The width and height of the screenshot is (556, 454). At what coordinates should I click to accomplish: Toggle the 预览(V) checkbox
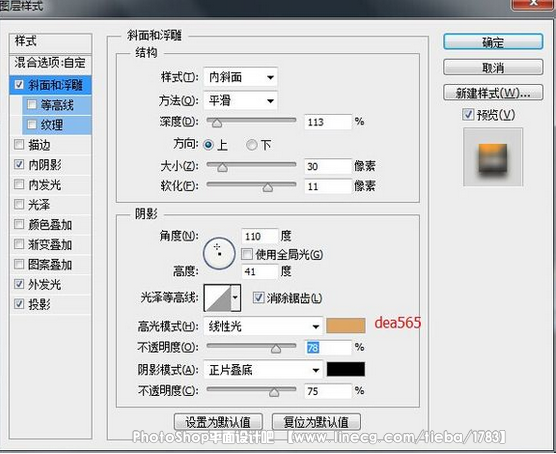tap(468, 114)
